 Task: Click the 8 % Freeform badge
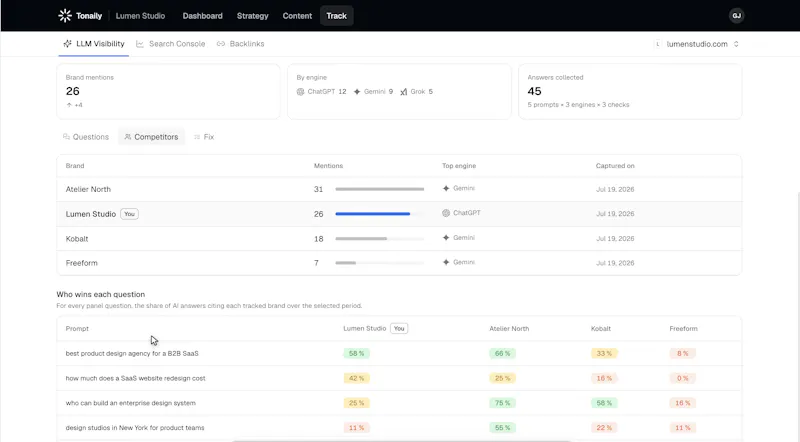[x=683, y=353]
